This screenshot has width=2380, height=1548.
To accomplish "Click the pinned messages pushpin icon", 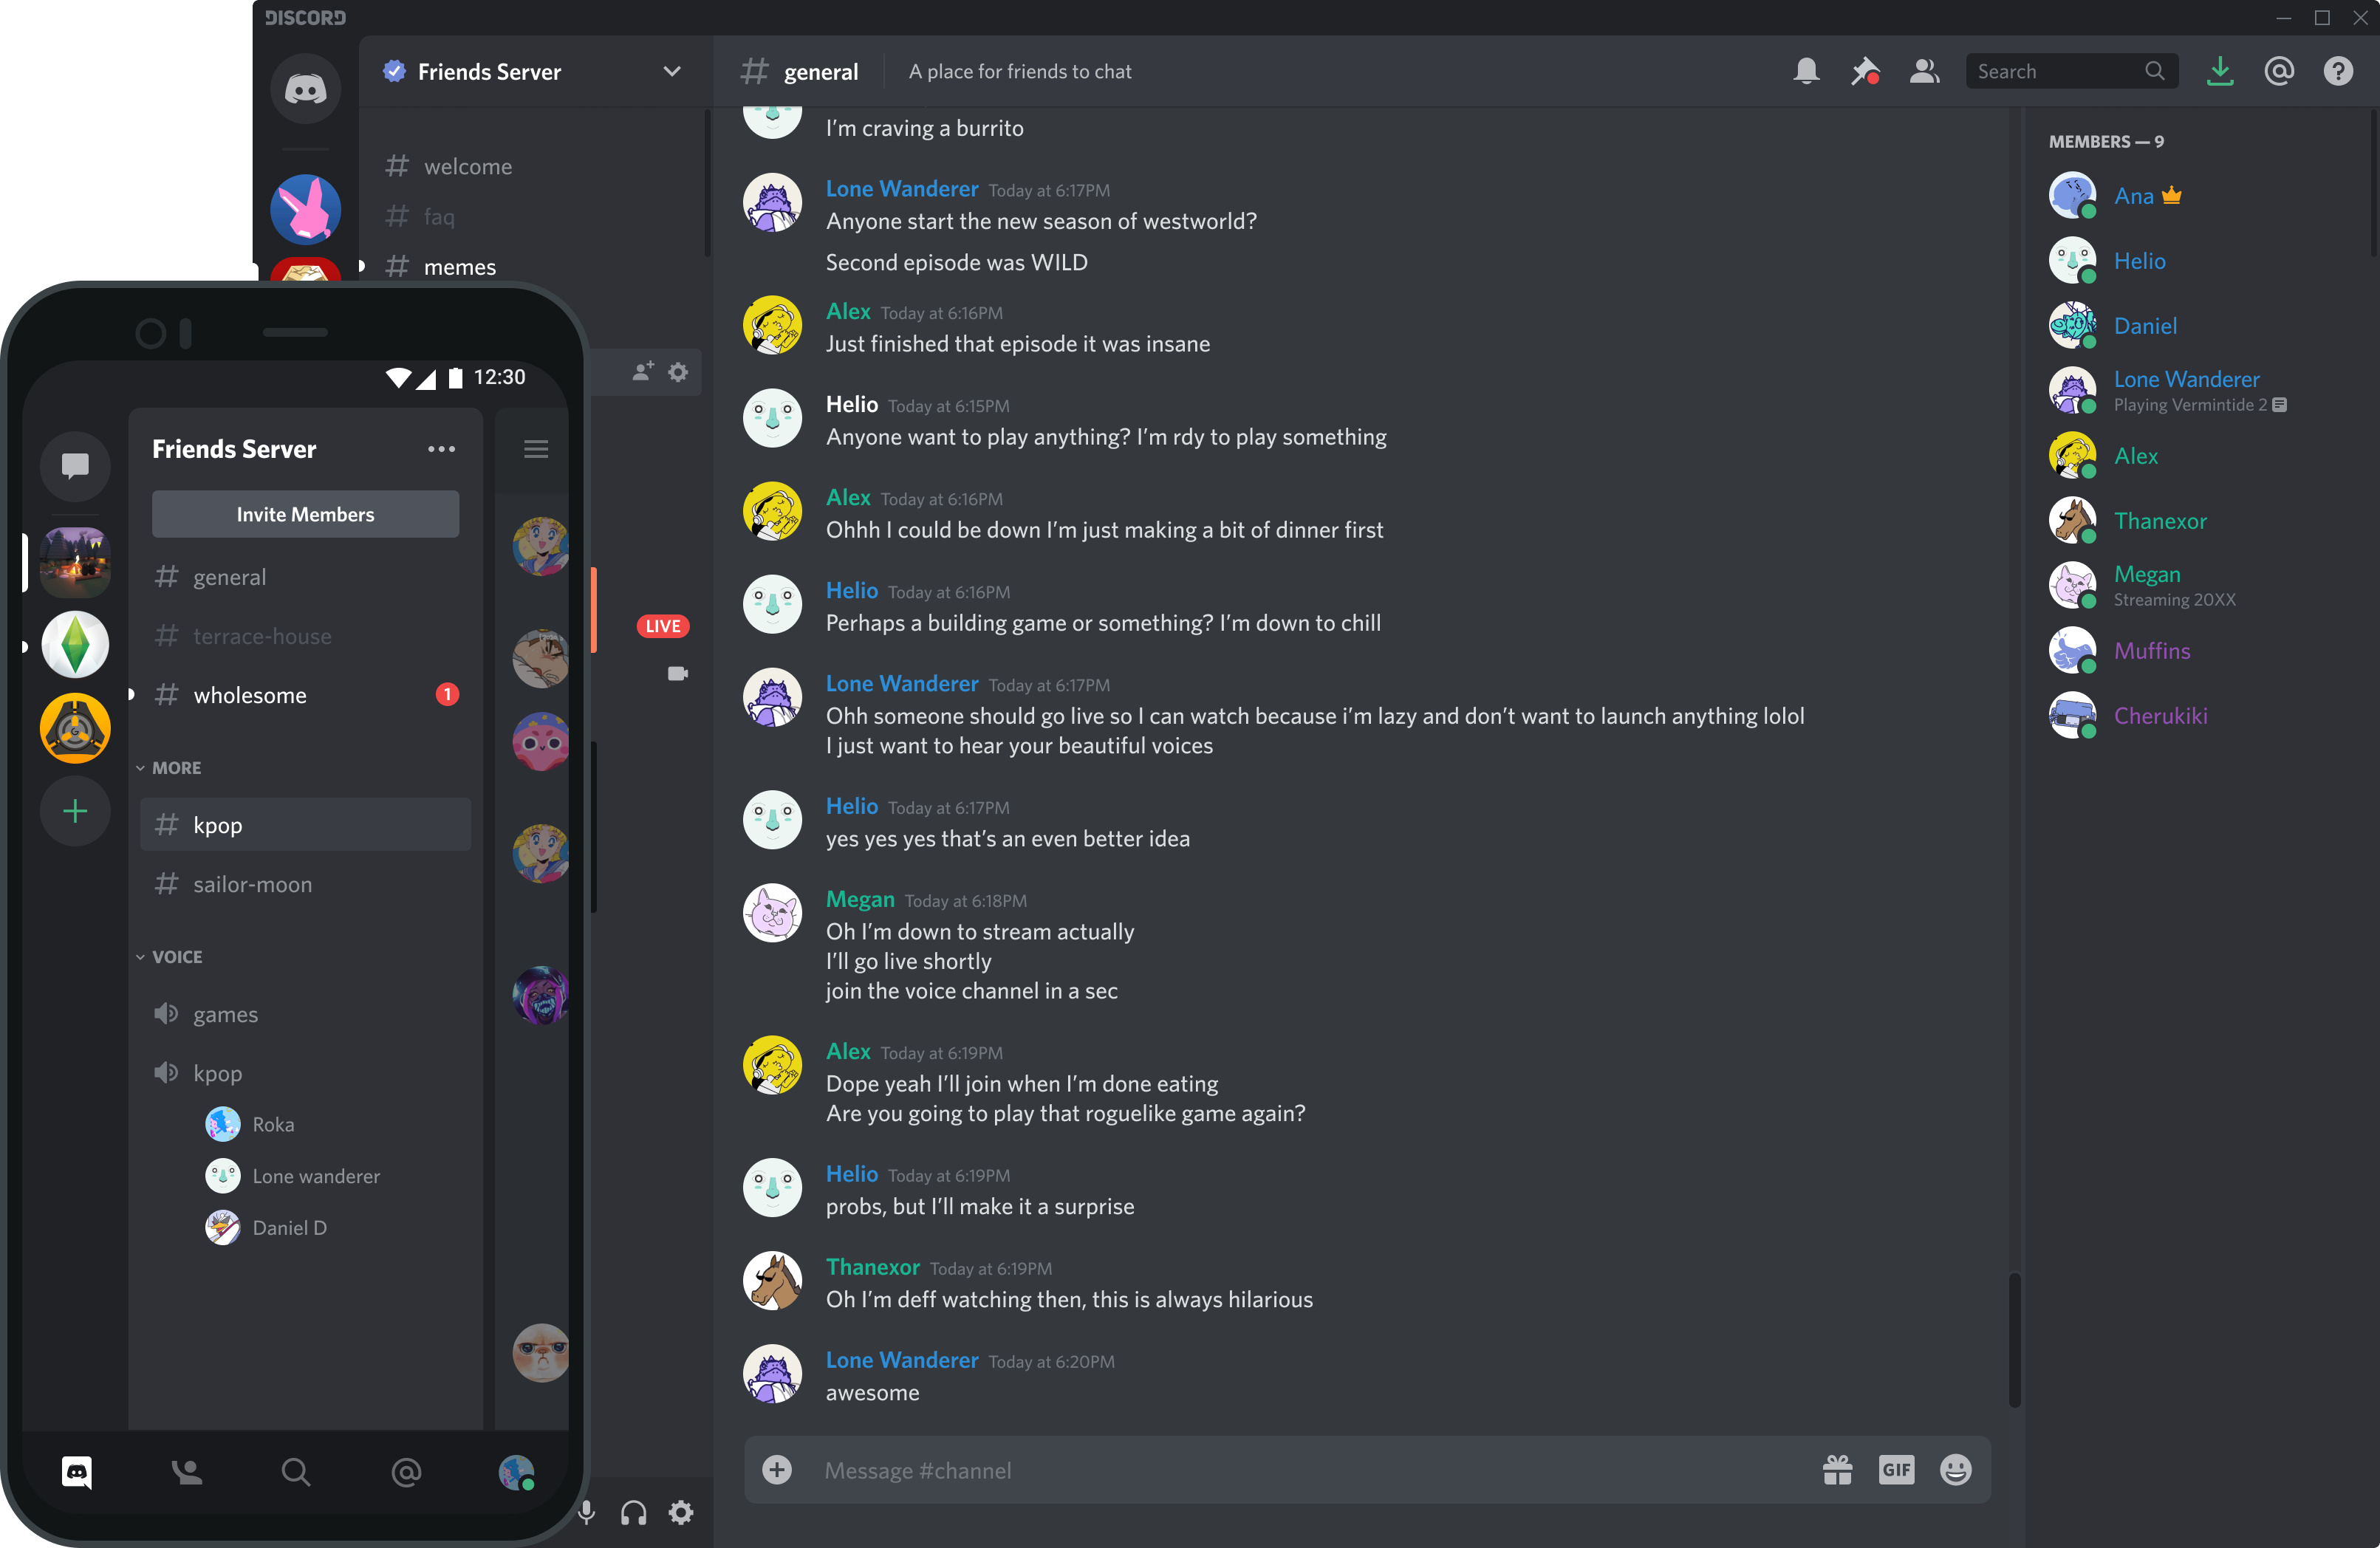I will (1865, 71).
